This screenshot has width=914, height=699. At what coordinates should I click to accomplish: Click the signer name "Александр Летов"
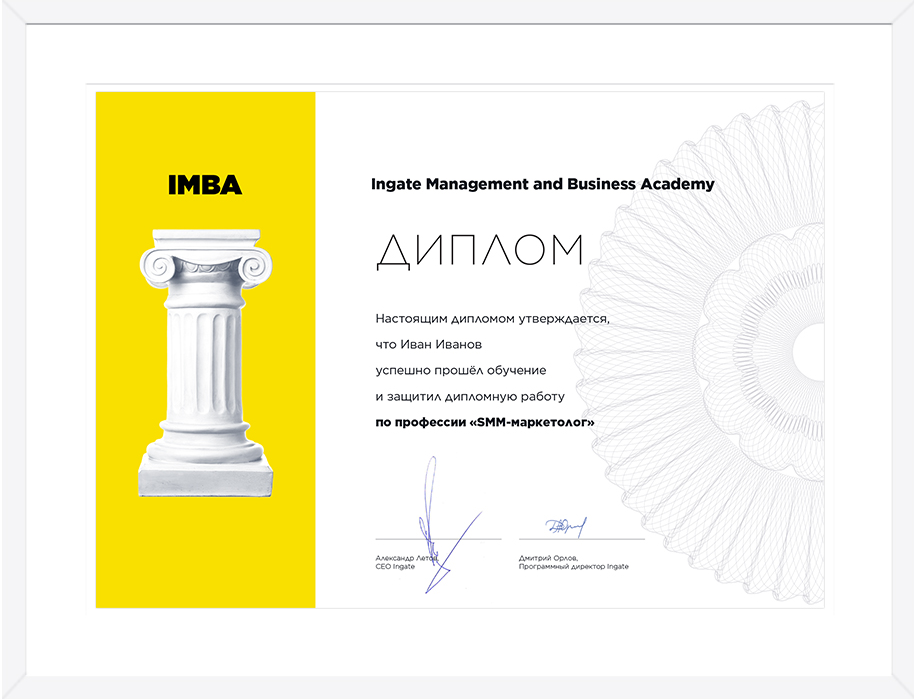pos(406,558)
